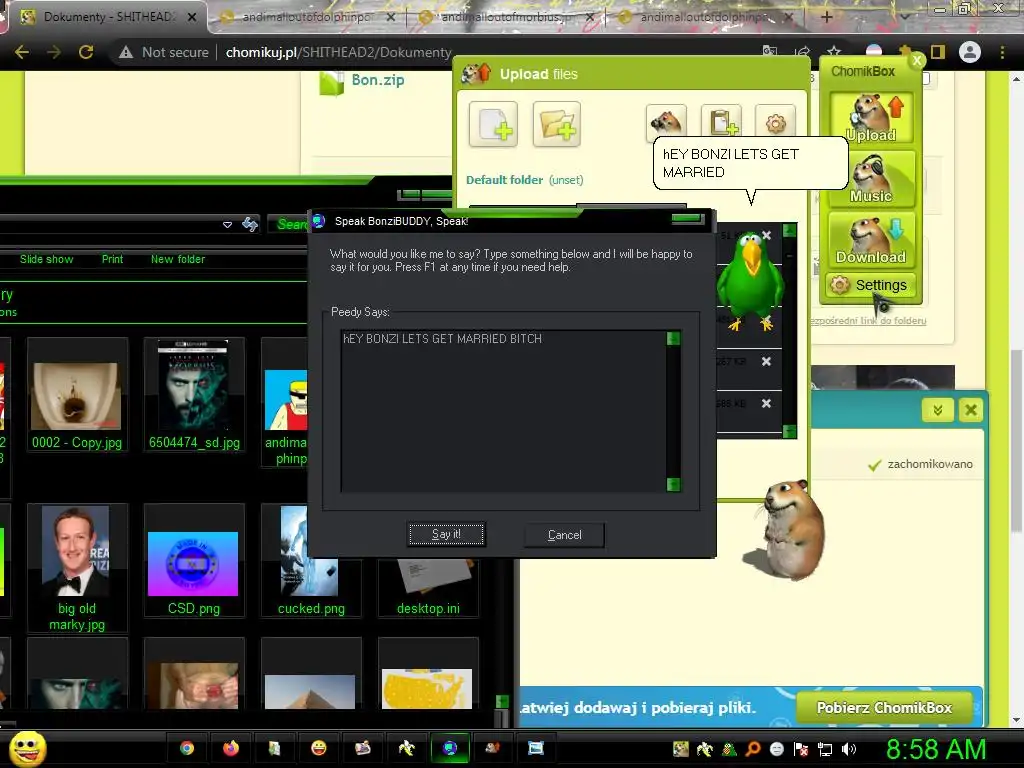Image resolution: width=1024 pixels, height=768 pixels.
Task: Click Say it! in Speak dialog
Action: (446, 534)
